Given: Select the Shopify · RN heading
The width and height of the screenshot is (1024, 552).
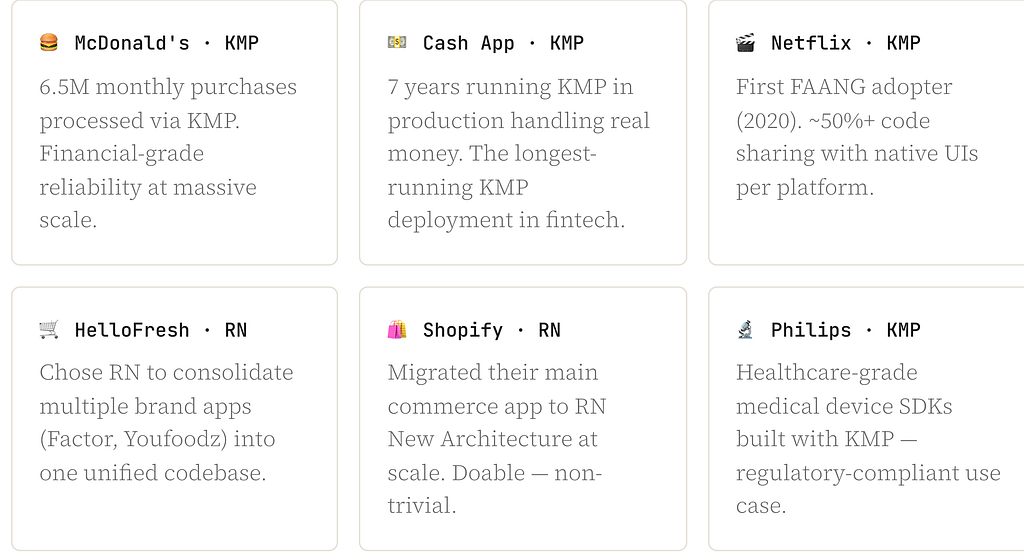Looking at the screenshot, I should point(492,330).
